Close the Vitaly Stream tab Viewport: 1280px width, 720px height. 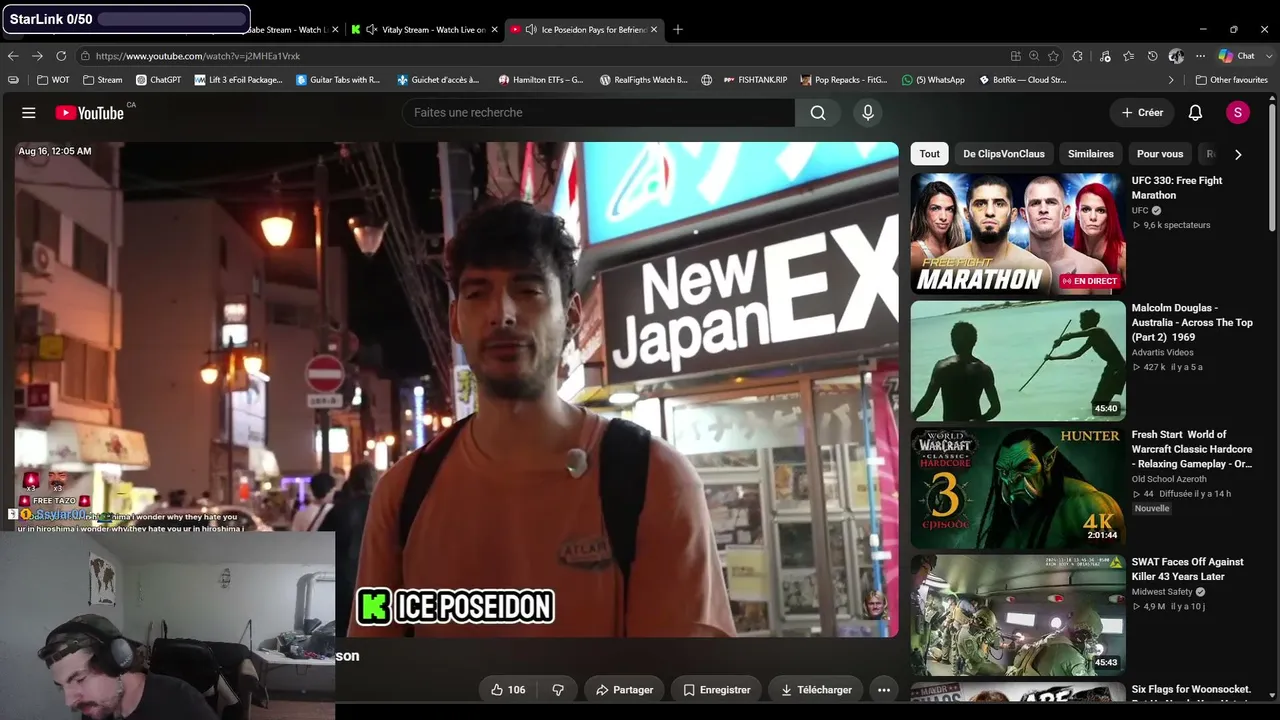495,29
